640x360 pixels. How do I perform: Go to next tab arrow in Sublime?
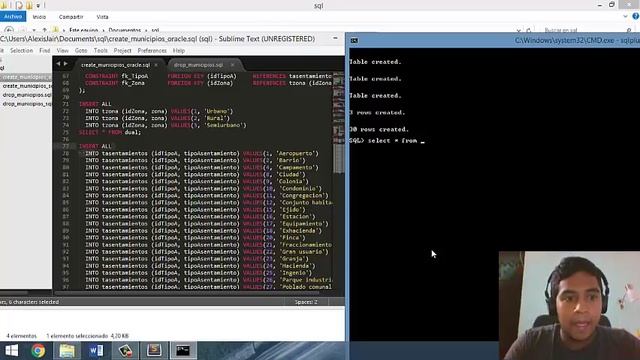(x=66, y=64)
